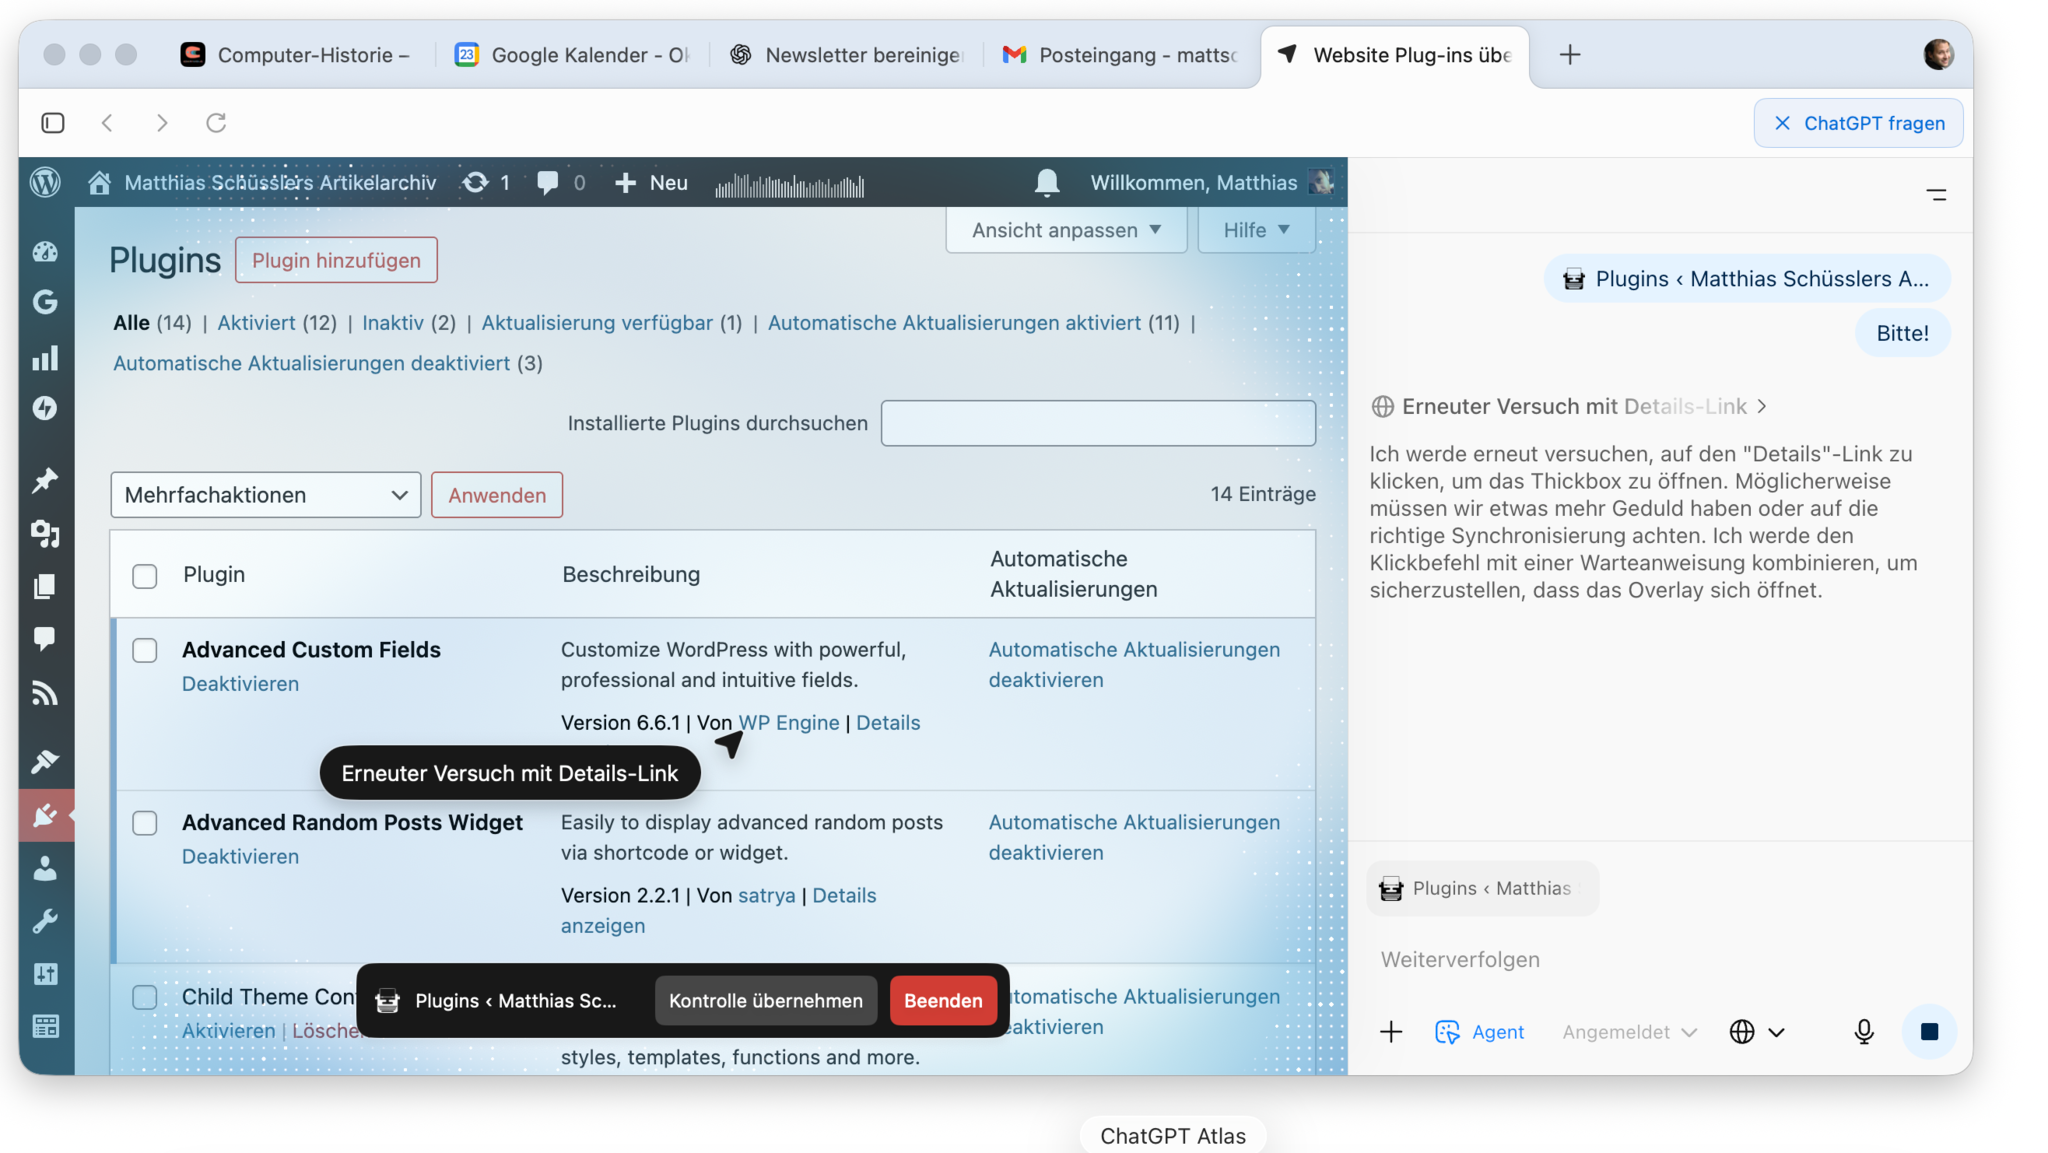The width and height of the screenshot is (2048, 1153).
Task: Open Comments via the speech bubble icon
Action: click(45, 640)
